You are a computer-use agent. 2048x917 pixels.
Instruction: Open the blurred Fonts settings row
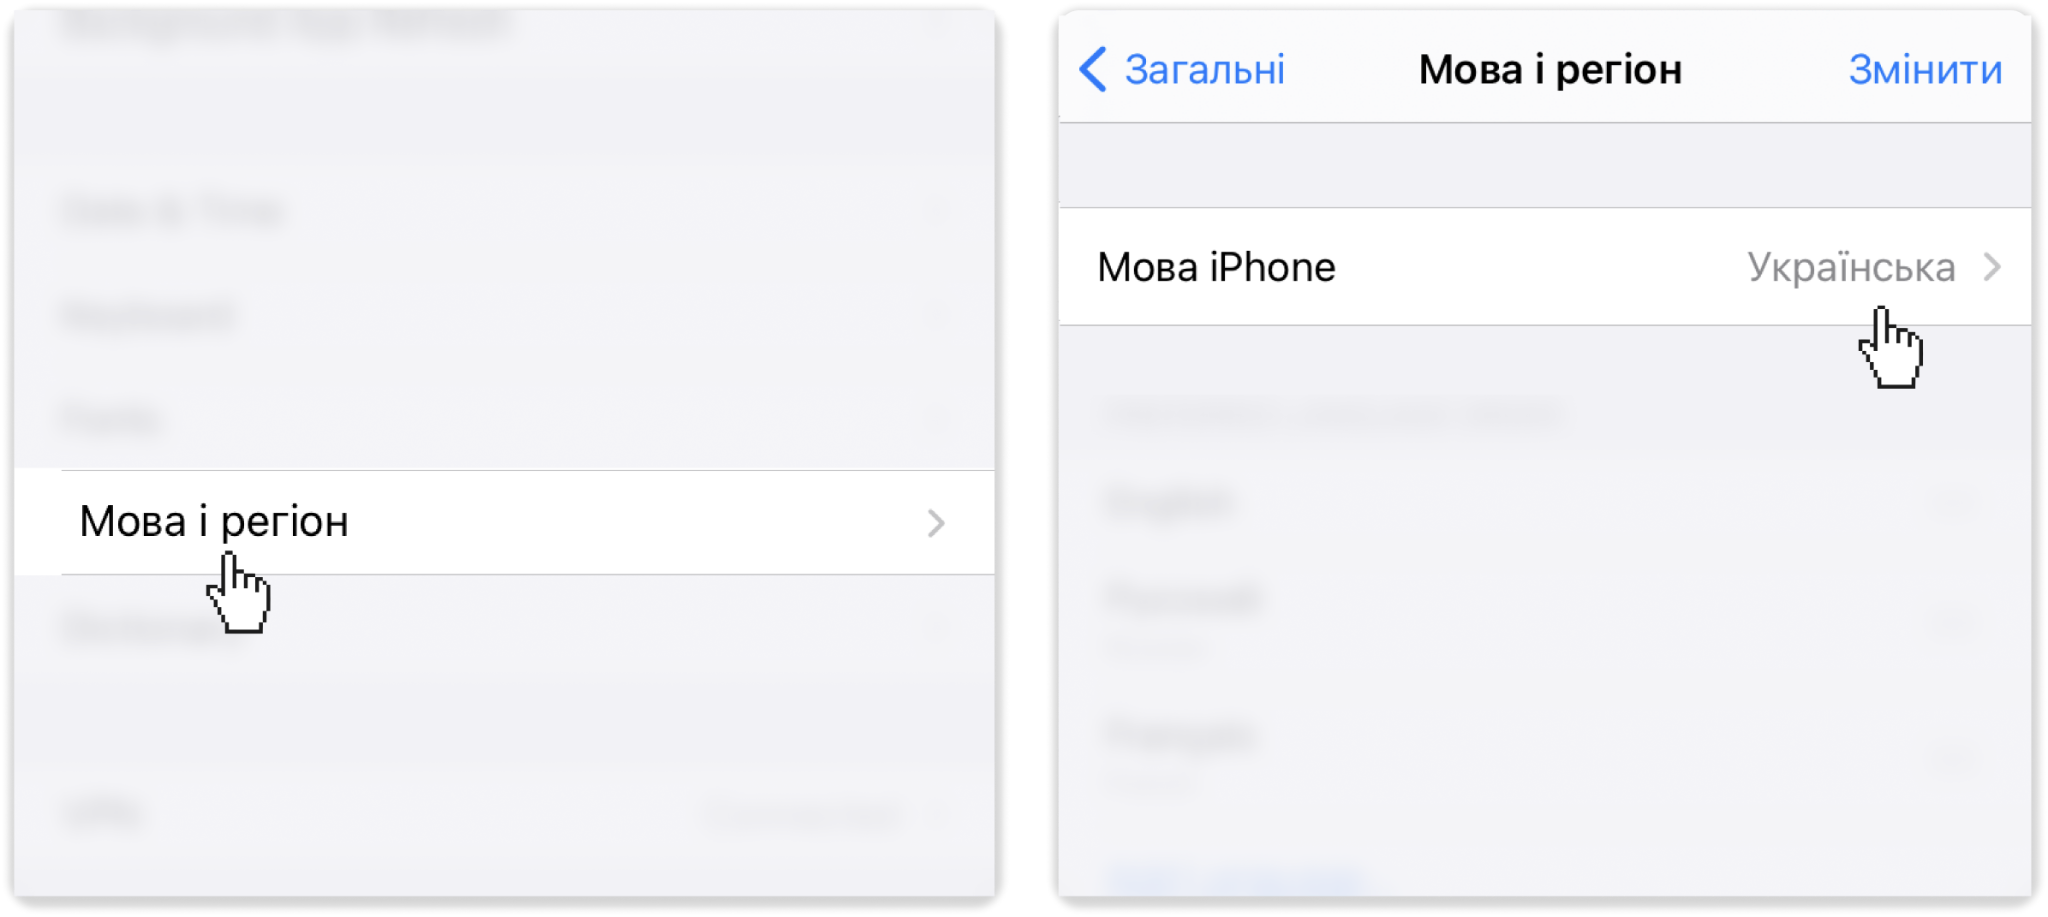click(x=505, y=419)
